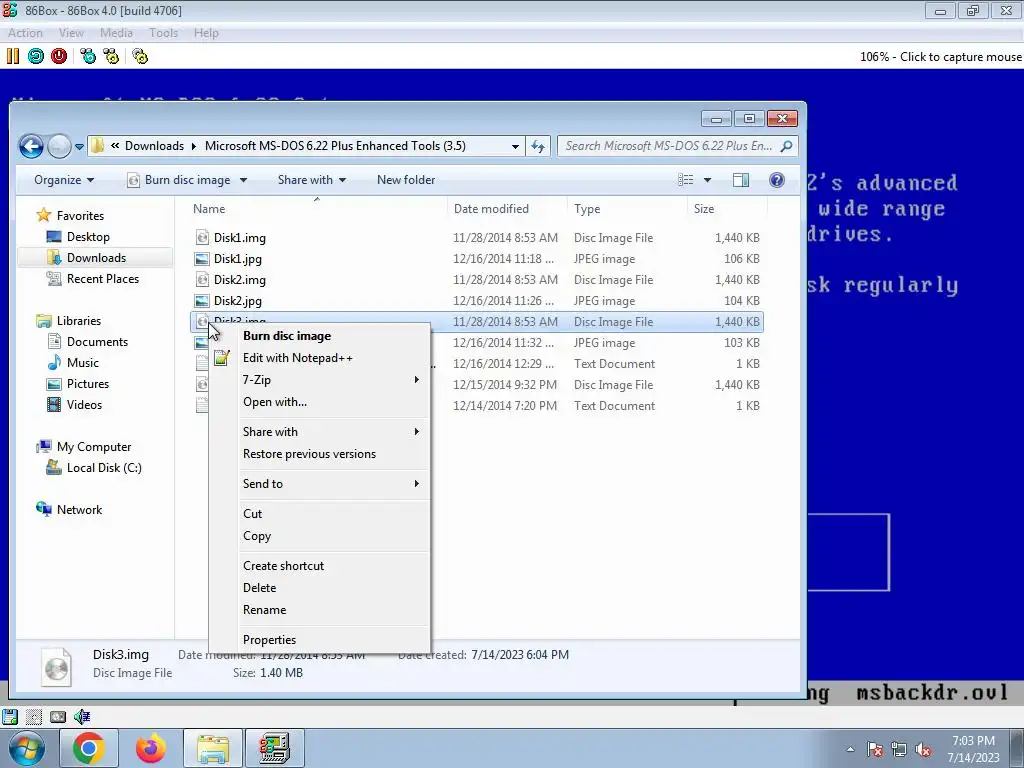This screenshot has width=1024, height=768.
Task: Click the sound speaker icon in status bar
Action: click(82, 716)
